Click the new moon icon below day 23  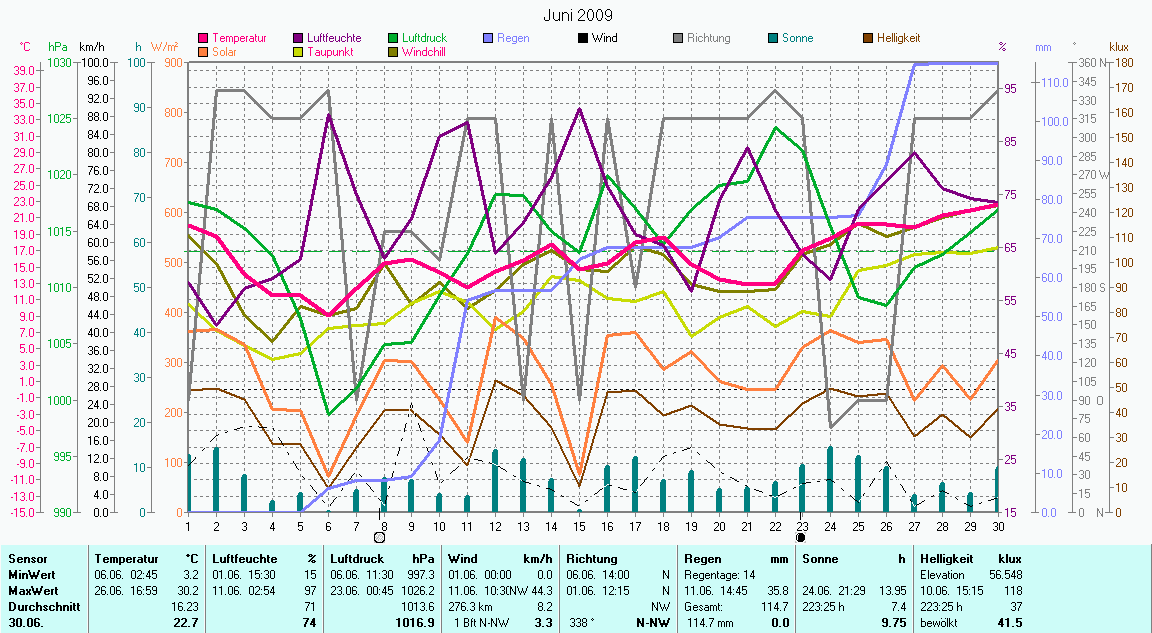[800, 537]
